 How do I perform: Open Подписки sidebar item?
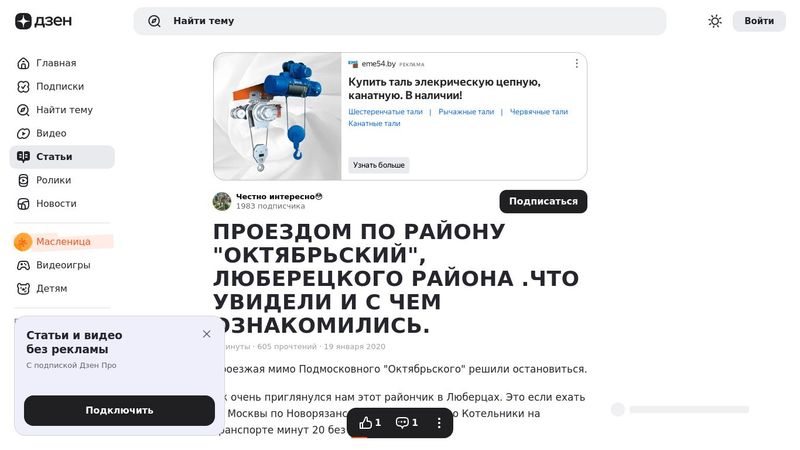coord(62,87)
